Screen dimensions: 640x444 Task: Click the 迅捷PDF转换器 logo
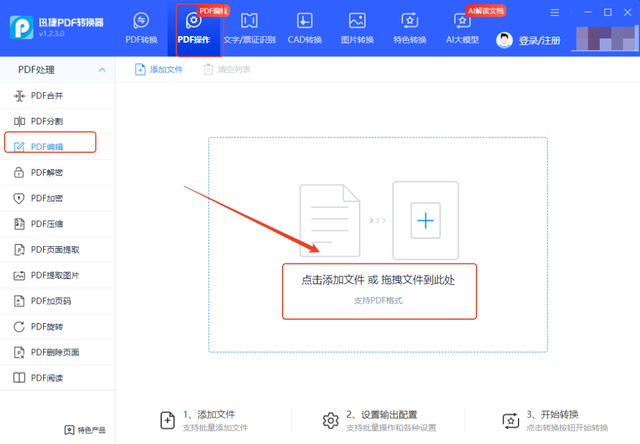(x=21, y=27)
